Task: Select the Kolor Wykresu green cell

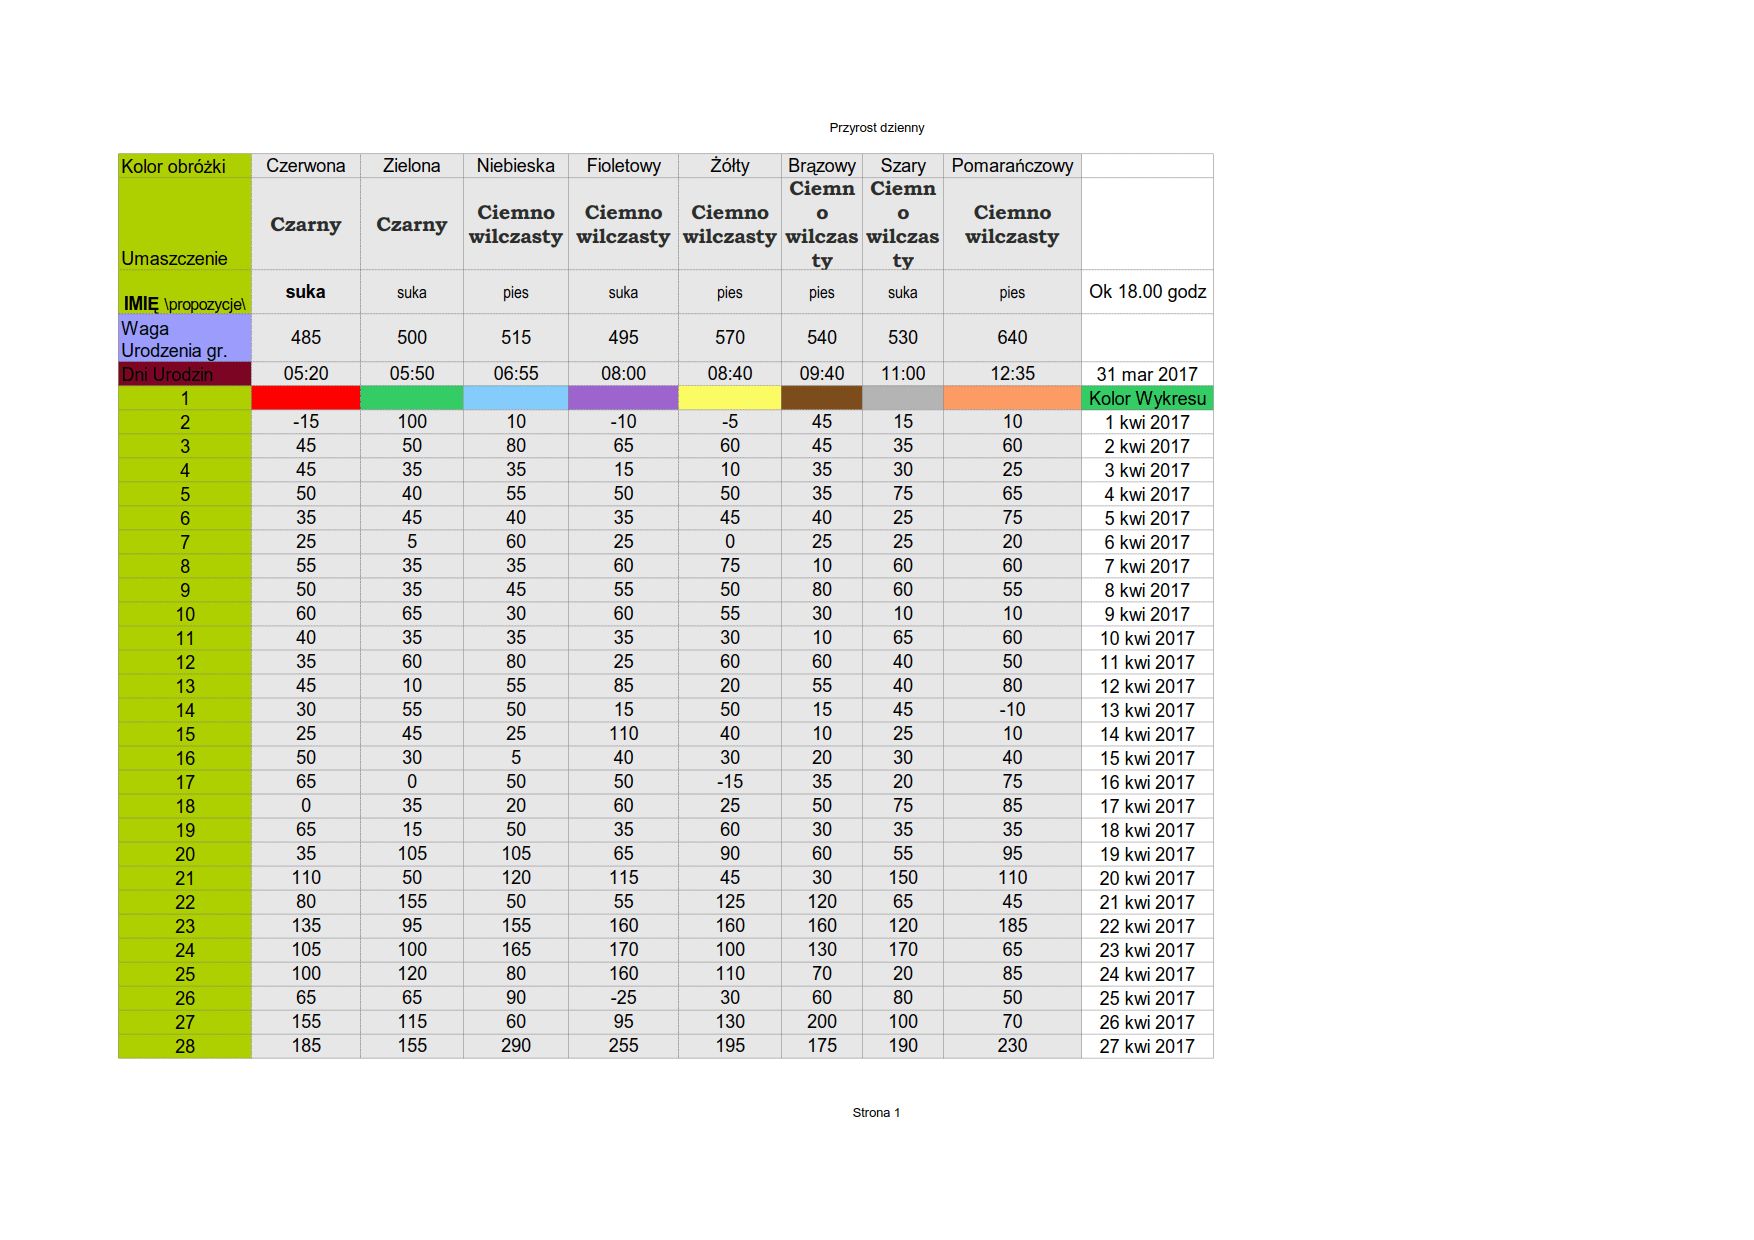Action: 1147,398
